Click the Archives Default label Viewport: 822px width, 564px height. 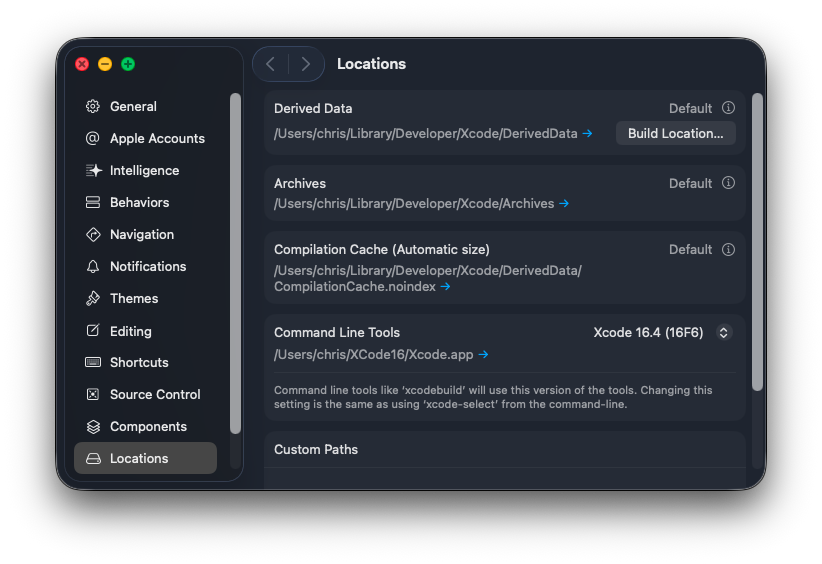click(690, 183)
